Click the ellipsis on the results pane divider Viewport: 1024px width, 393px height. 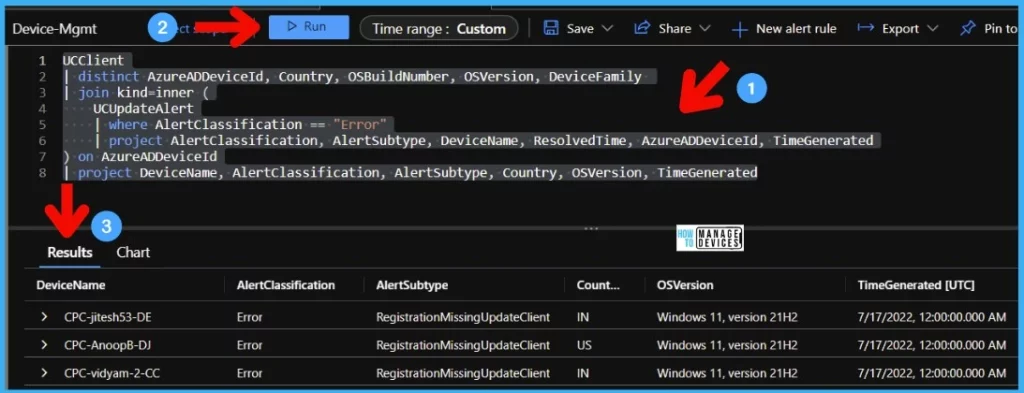pos(591,228)
